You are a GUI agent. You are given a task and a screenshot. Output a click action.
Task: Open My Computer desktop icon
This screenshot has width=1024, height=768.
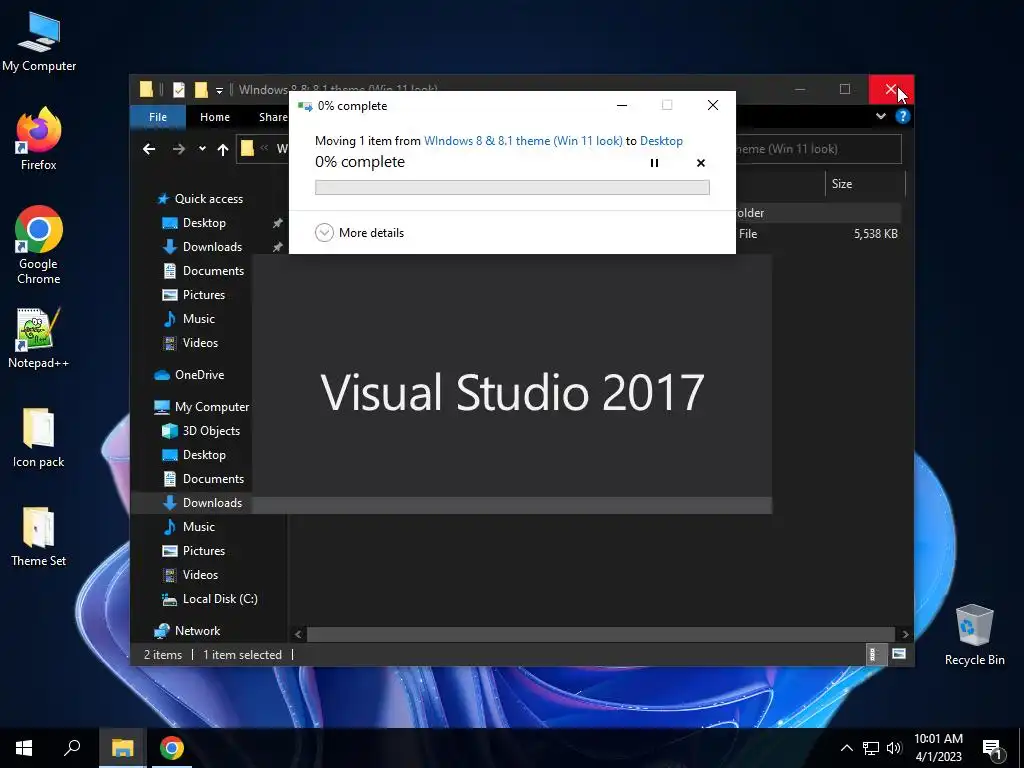[39, 42]
